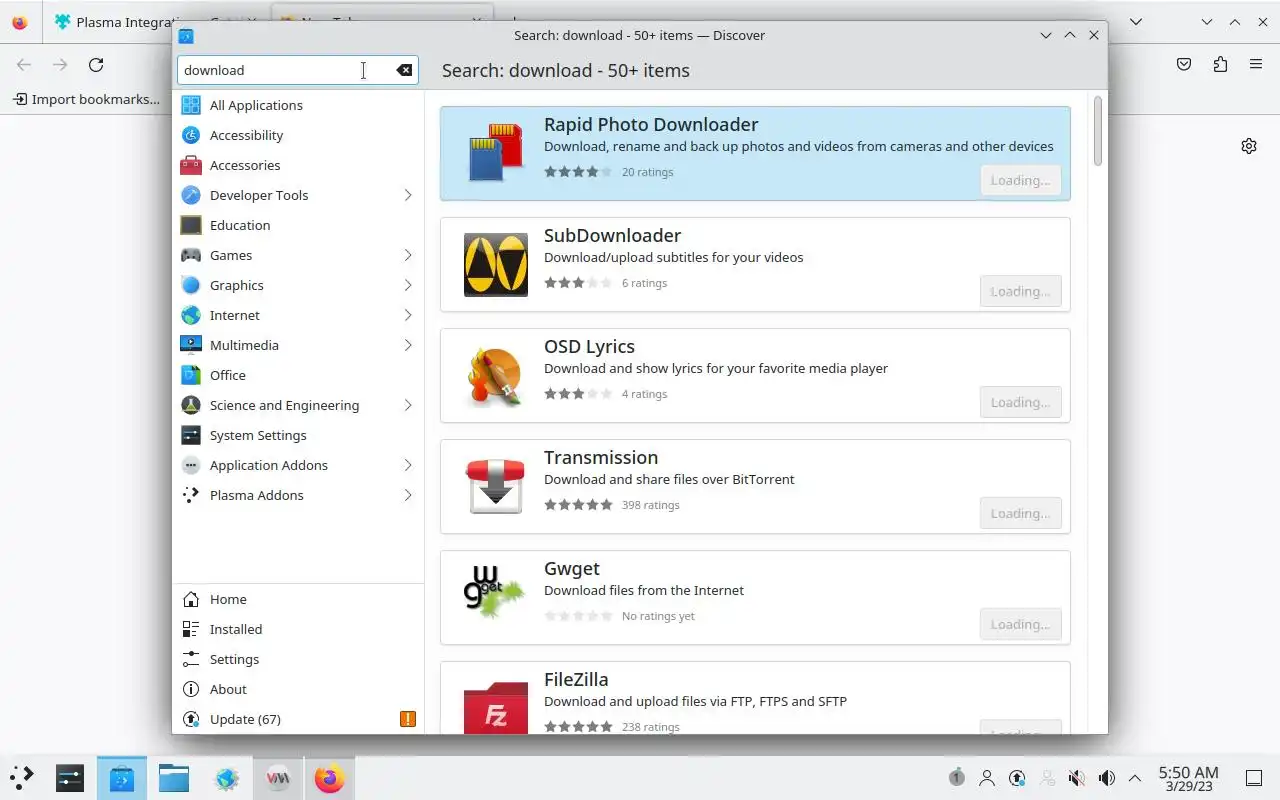Click Import bookmarks in Firefox

coord(86,99)
